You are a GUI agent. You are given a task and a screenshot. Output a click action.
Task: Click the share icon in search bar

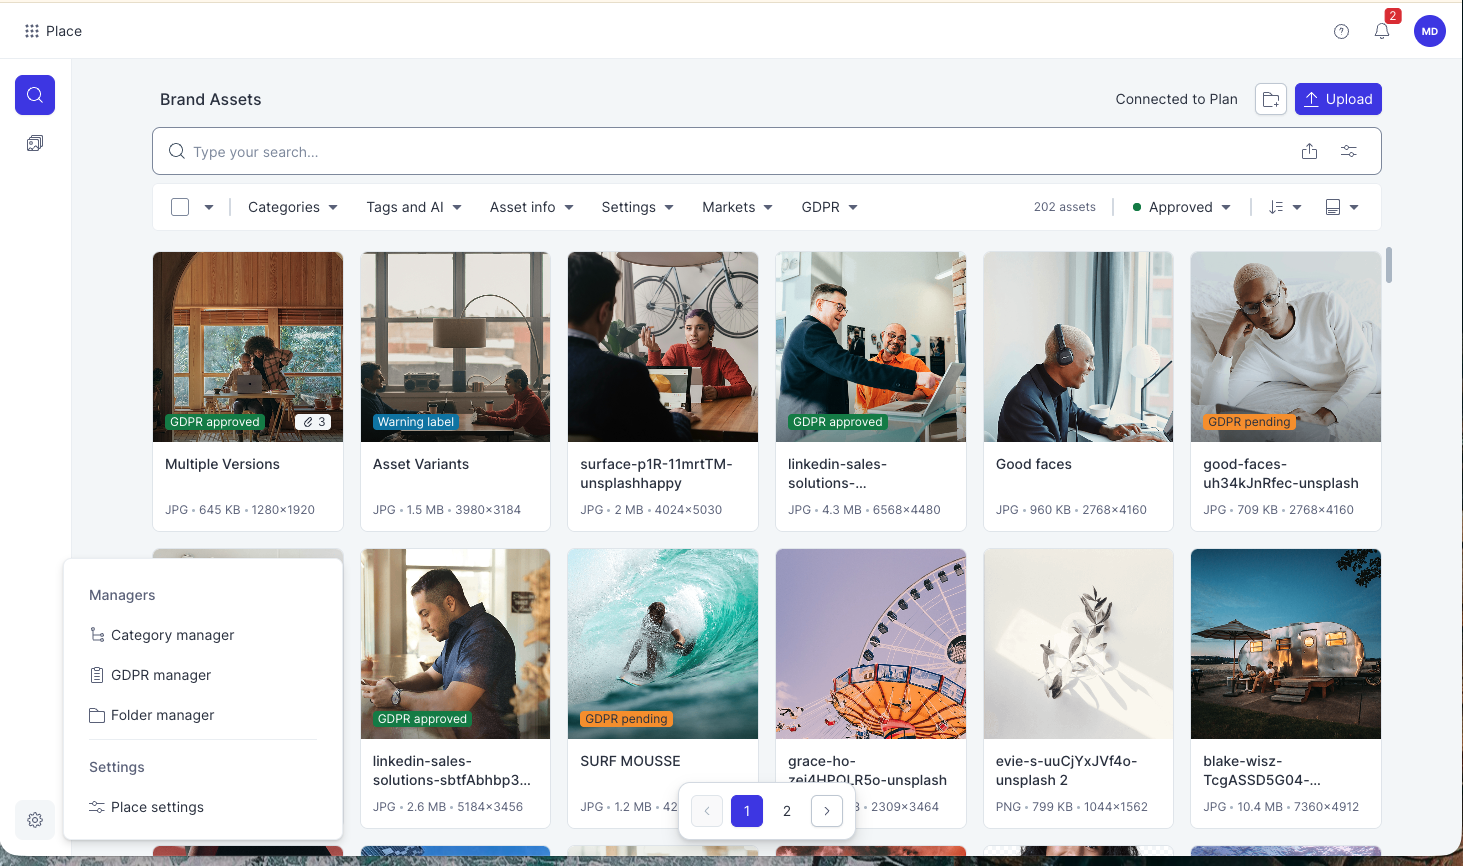pyautogui.click(x=1310, y=151)
